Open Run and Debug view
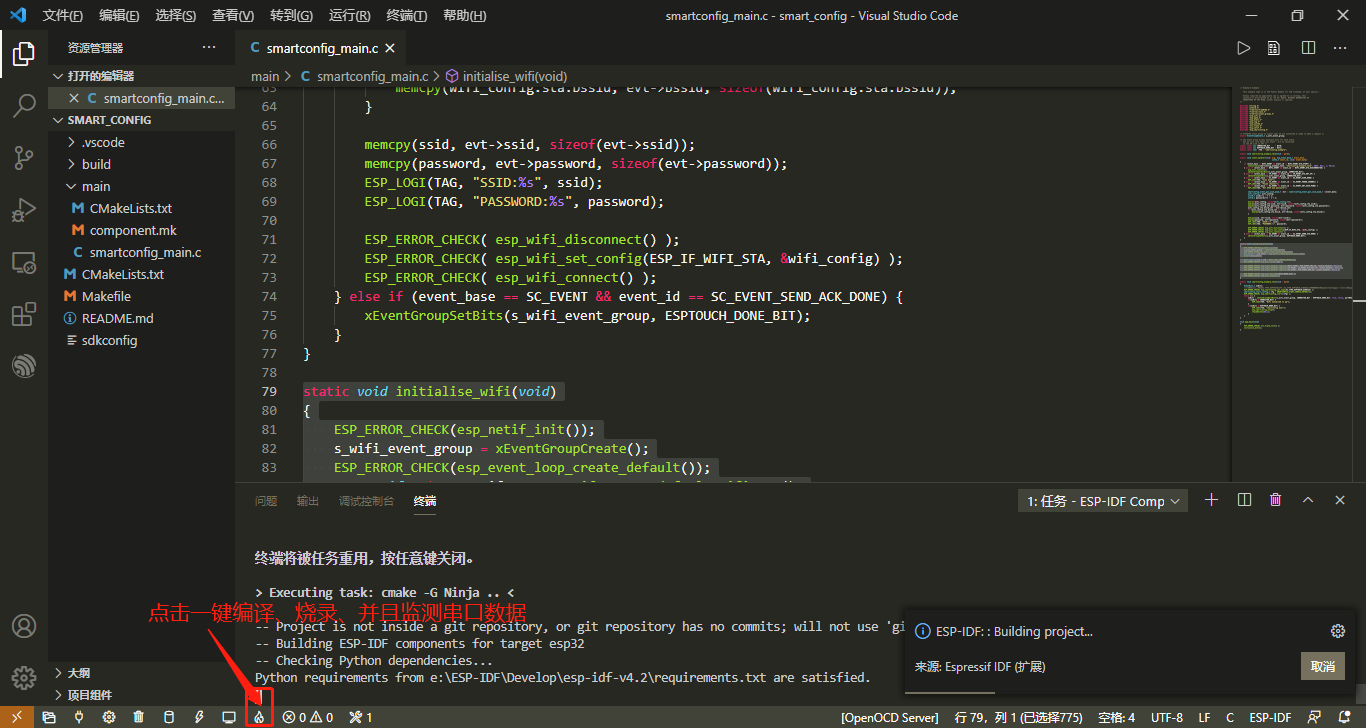This screenshot has height=728, width=1366. point(24,210)
